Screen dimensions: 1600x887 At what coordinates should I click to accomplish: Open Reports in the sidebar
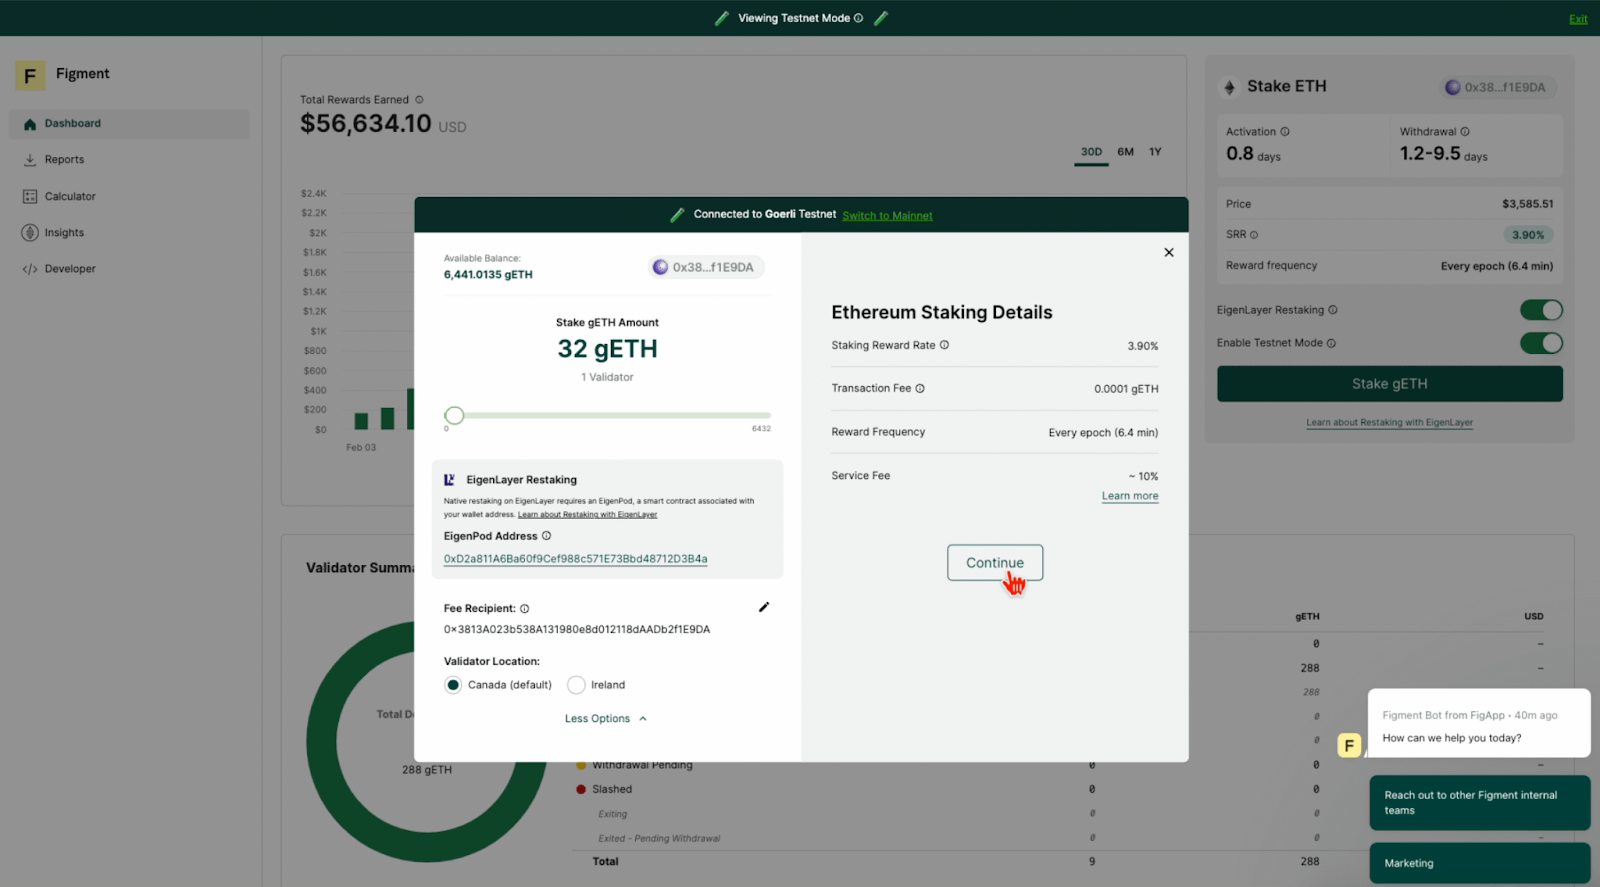(x=64, y=160)
